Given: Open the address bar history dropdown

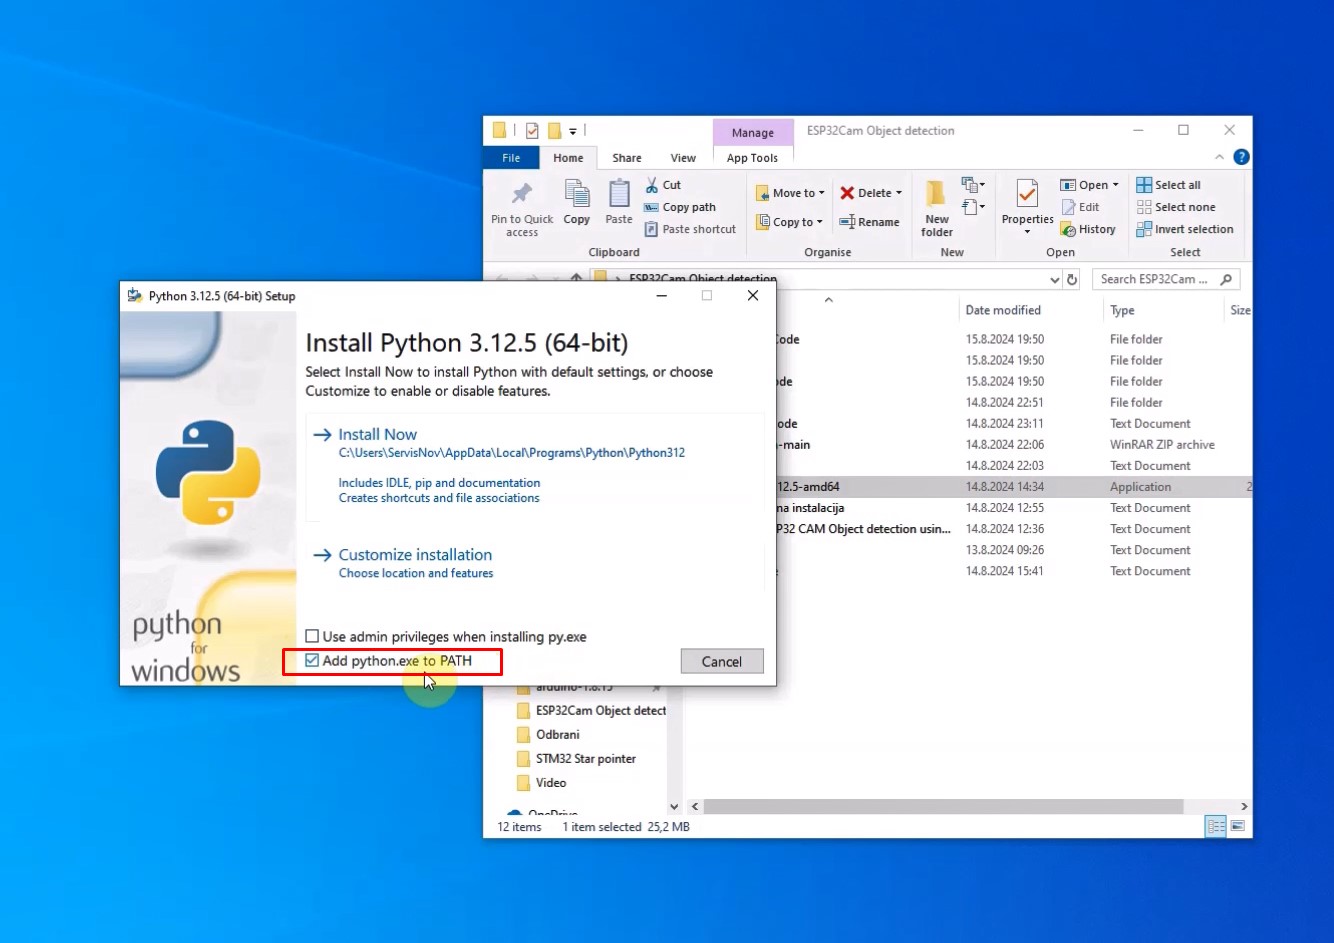Looking at the screenshot, I should [1054, 280].
